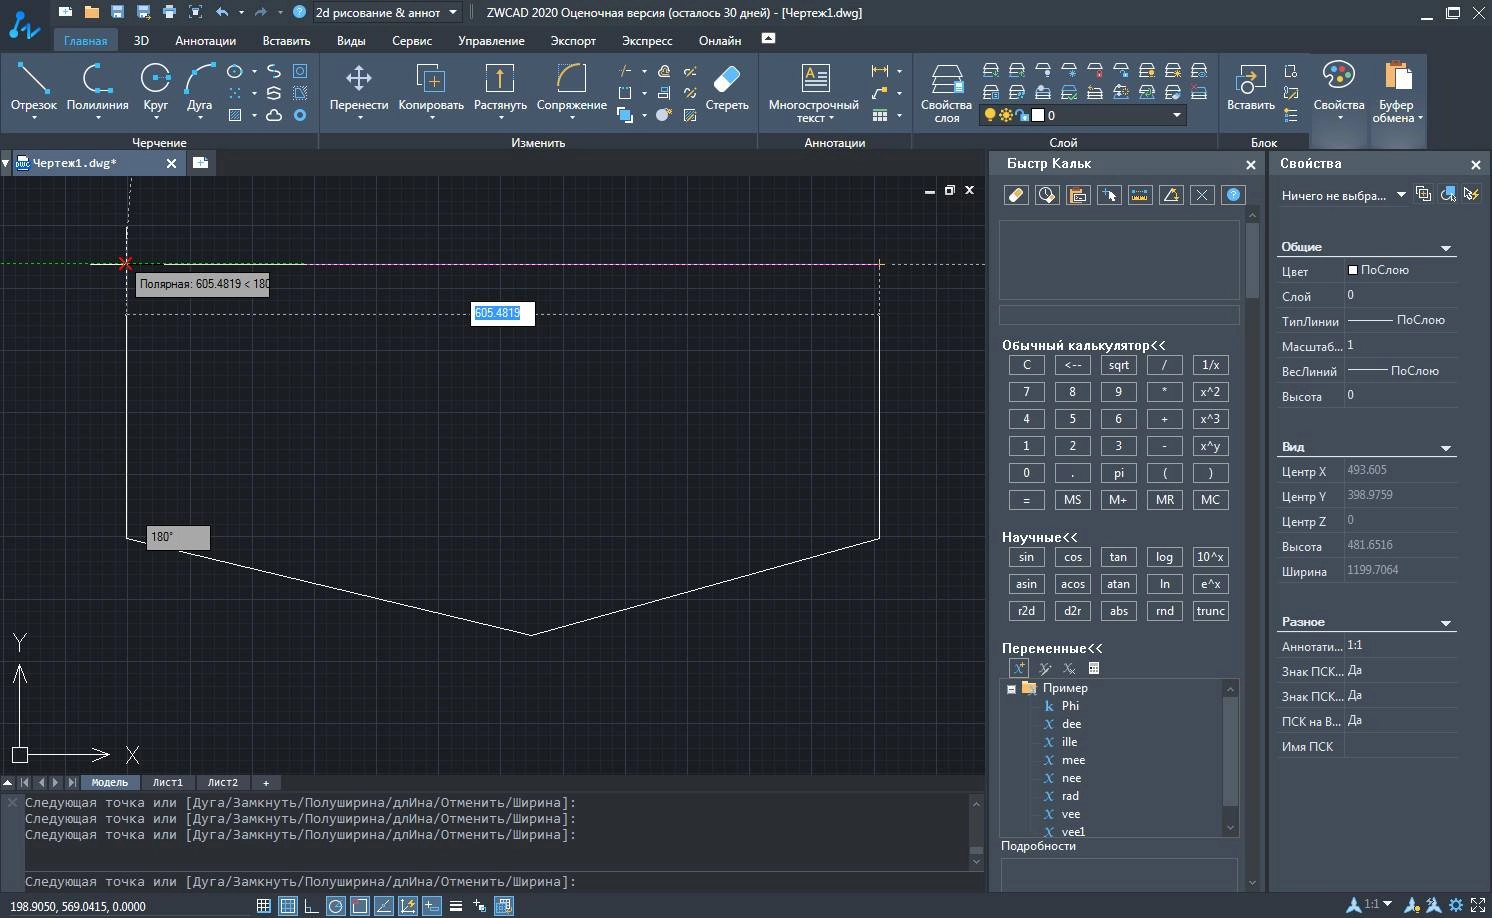Collapse the Общие properties section
This screenshot has height=918, width=1492.
[x=1445, y=248]
